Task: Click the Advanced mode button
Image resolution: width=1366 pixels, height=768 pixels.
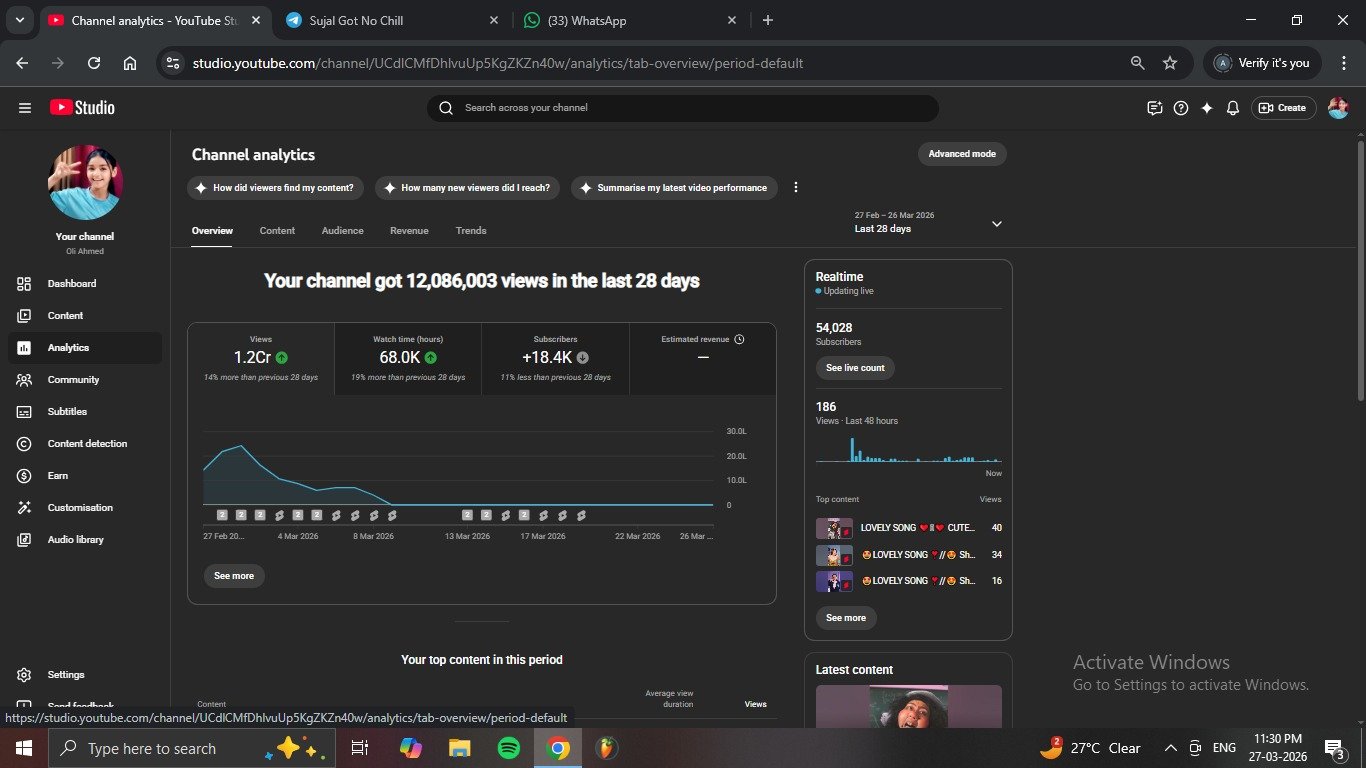Action: [961, 154]
